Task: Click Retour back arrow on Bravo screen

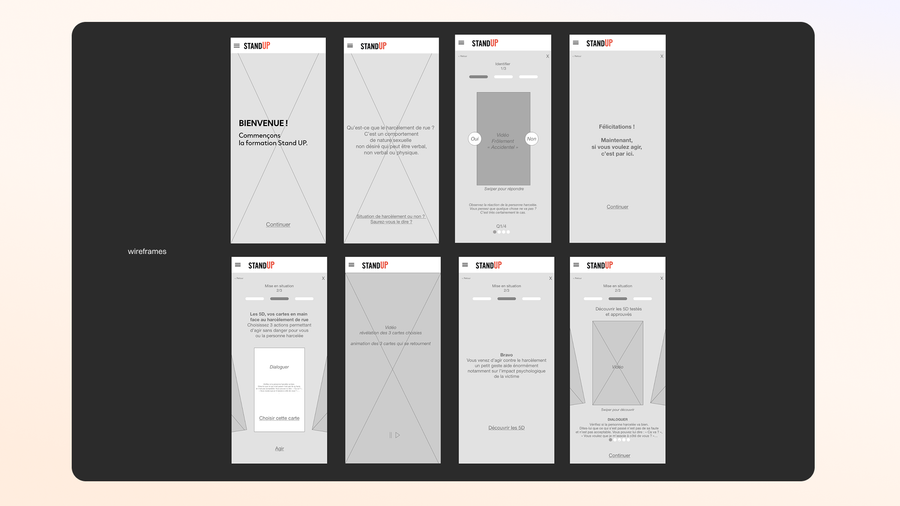Action: coord(466,278)
